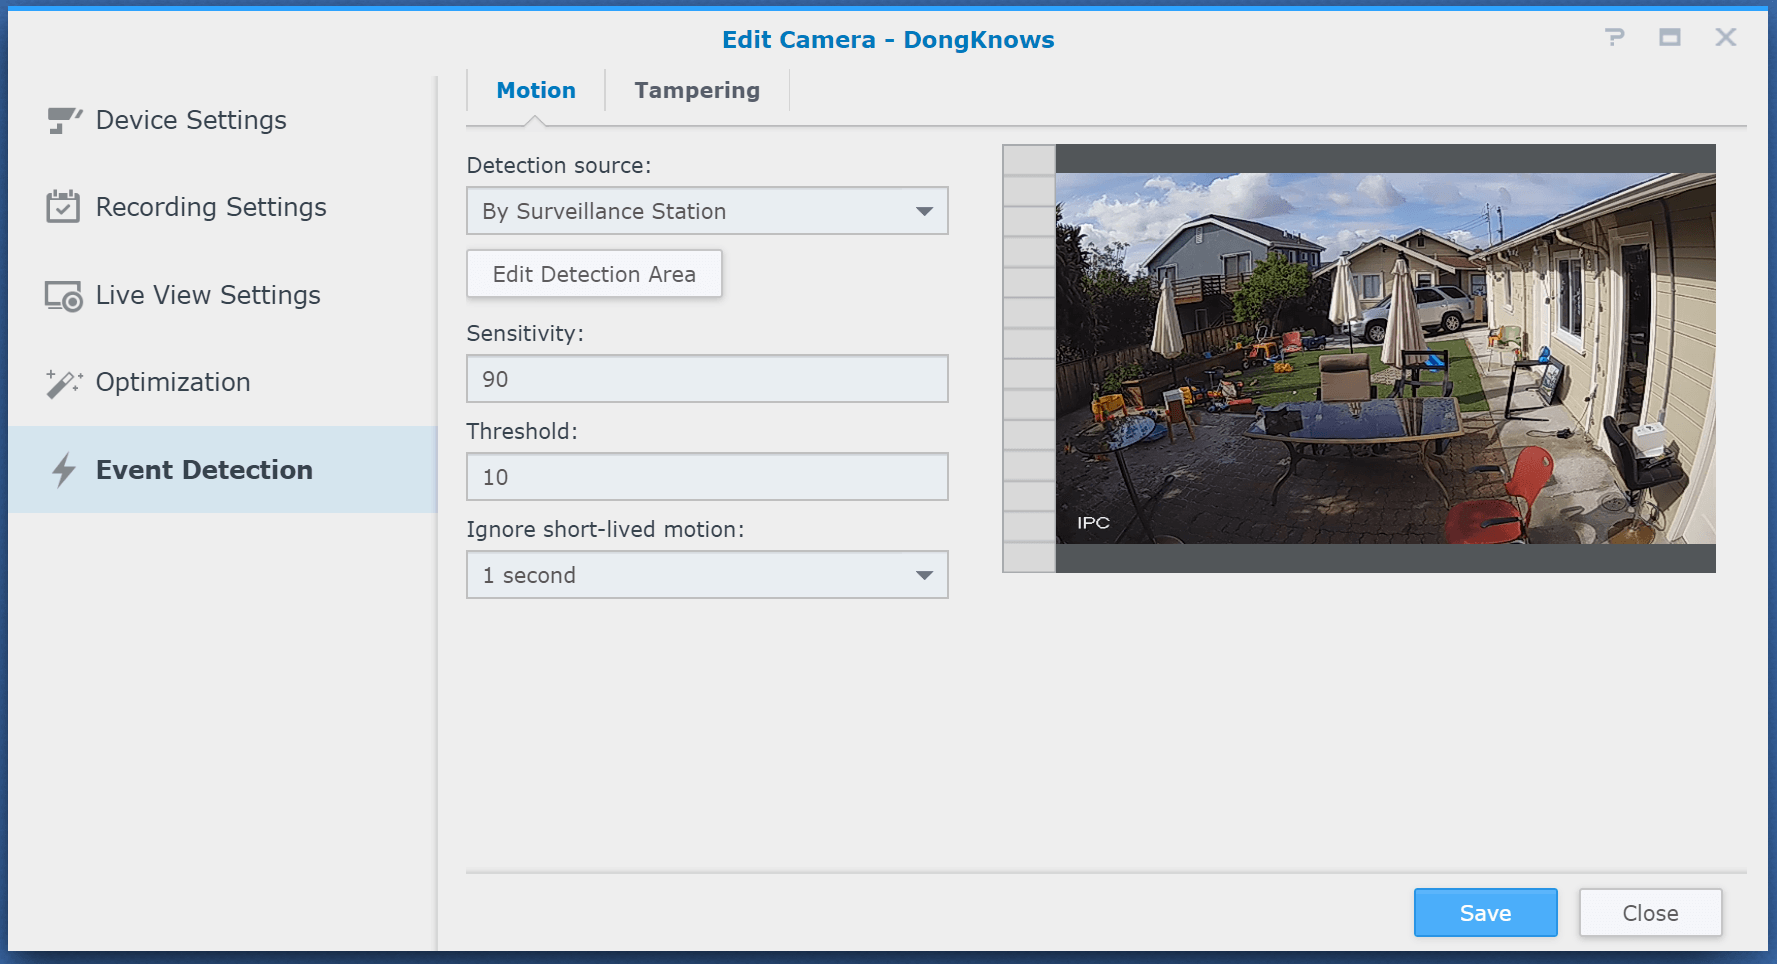Click the Live View Settings monitor icon
The image size is (1777, 964).
point(64,296)
